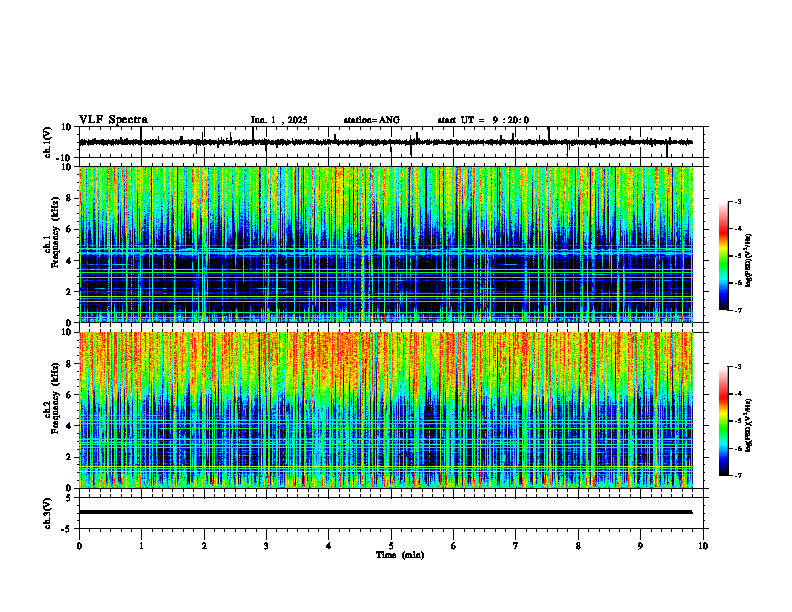Click the ch.1 color scale units label
This screenshot has height=612, width=792.
coord(749,260)
